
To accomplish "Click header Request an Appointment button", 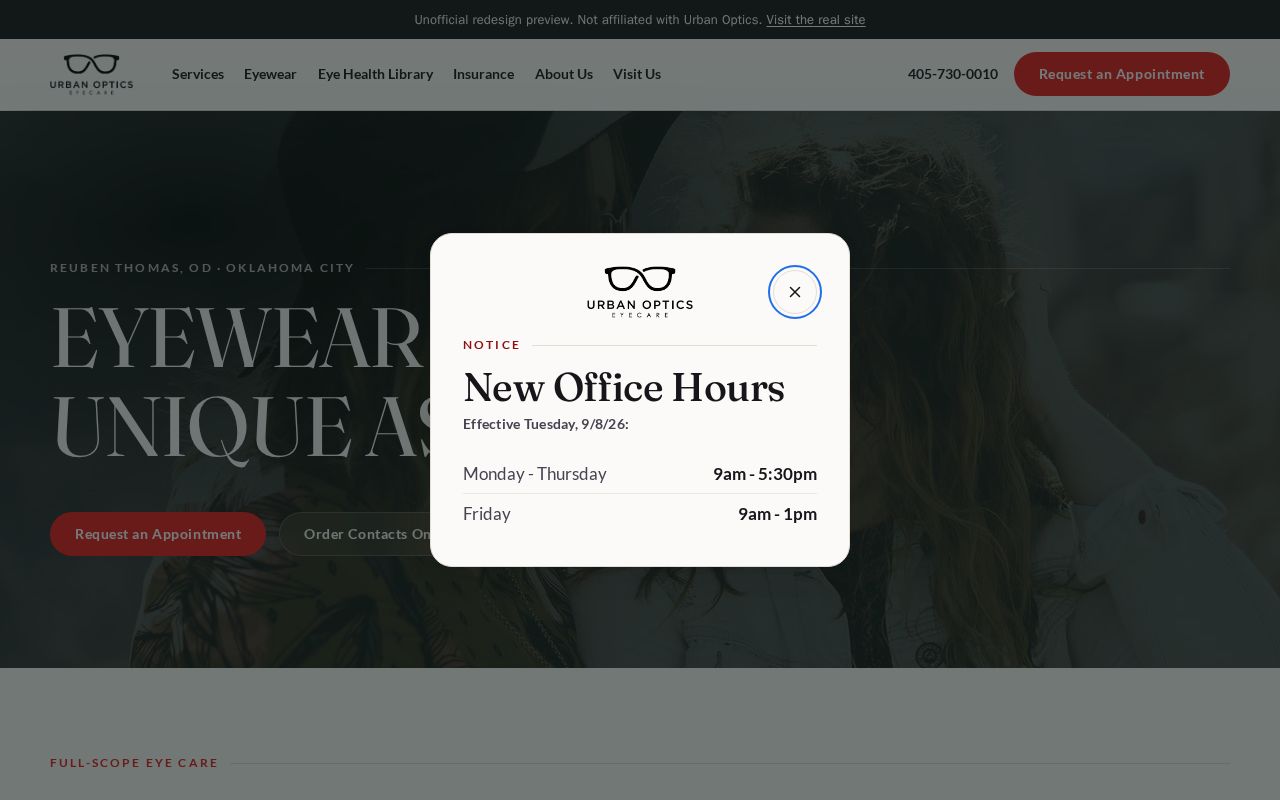I will coord(1122,74).
